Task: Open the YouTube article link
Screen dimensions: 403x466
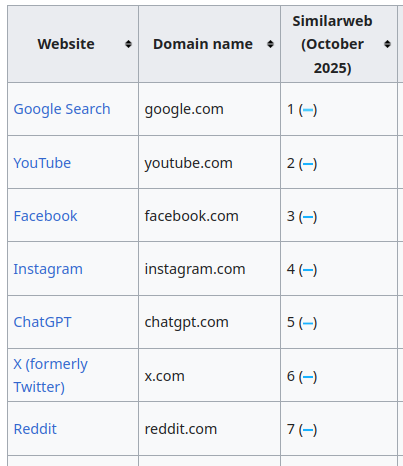Action: (x=42, y=163)
